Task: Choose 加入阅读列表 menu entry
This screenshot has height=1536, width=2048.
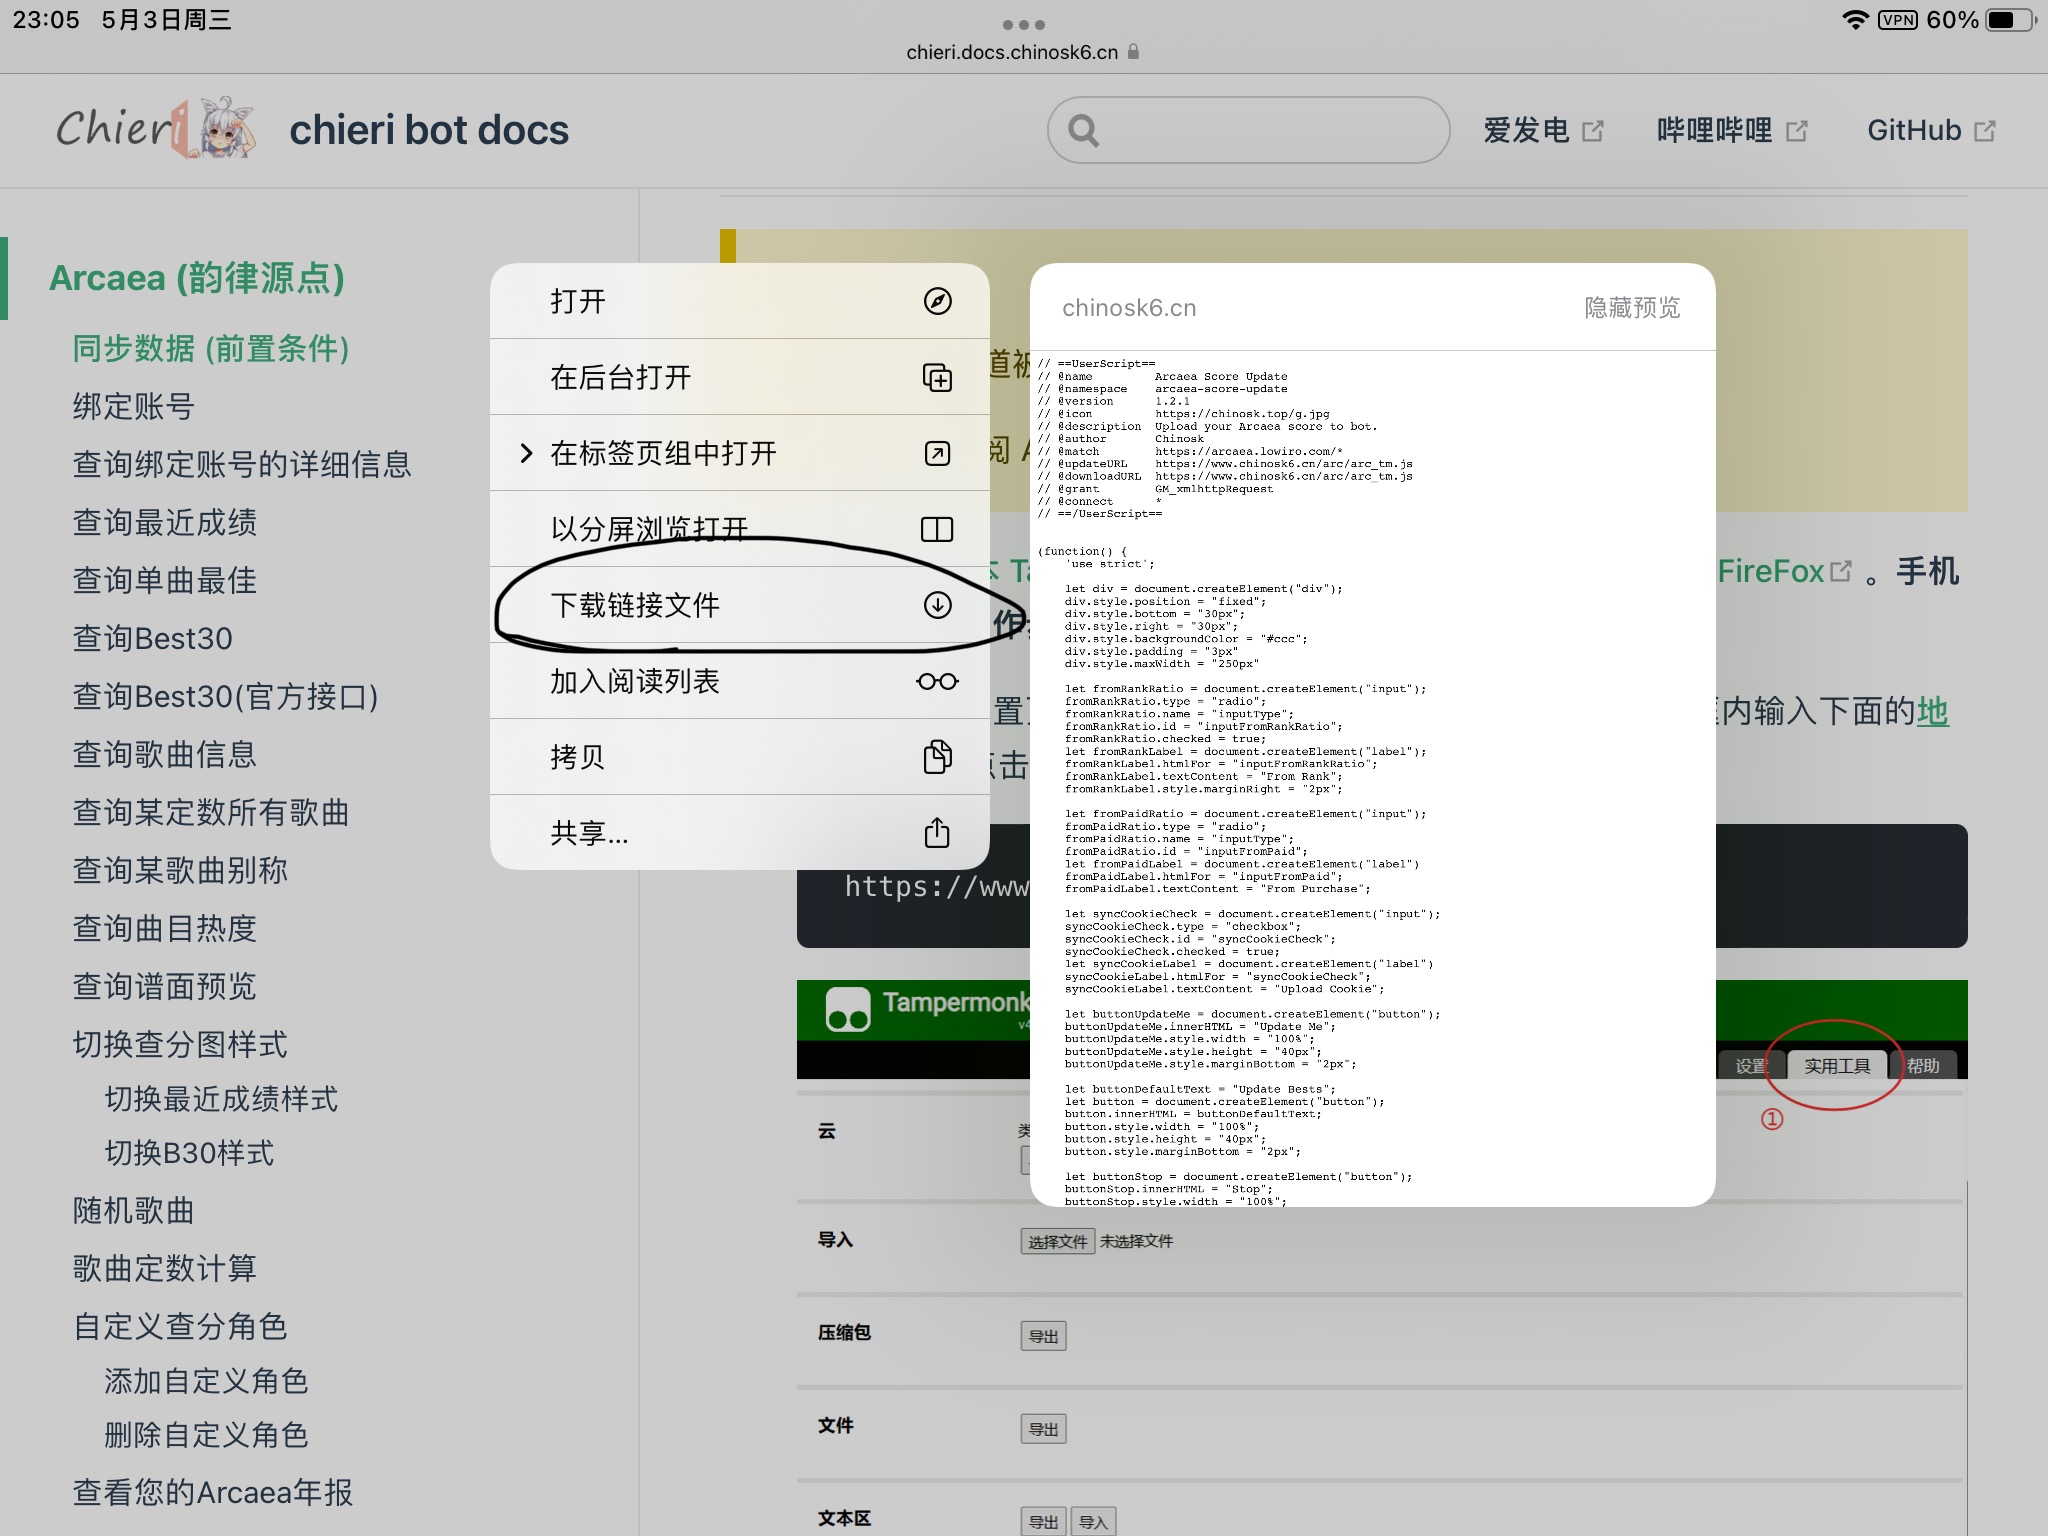Action: tap(636, 681)
